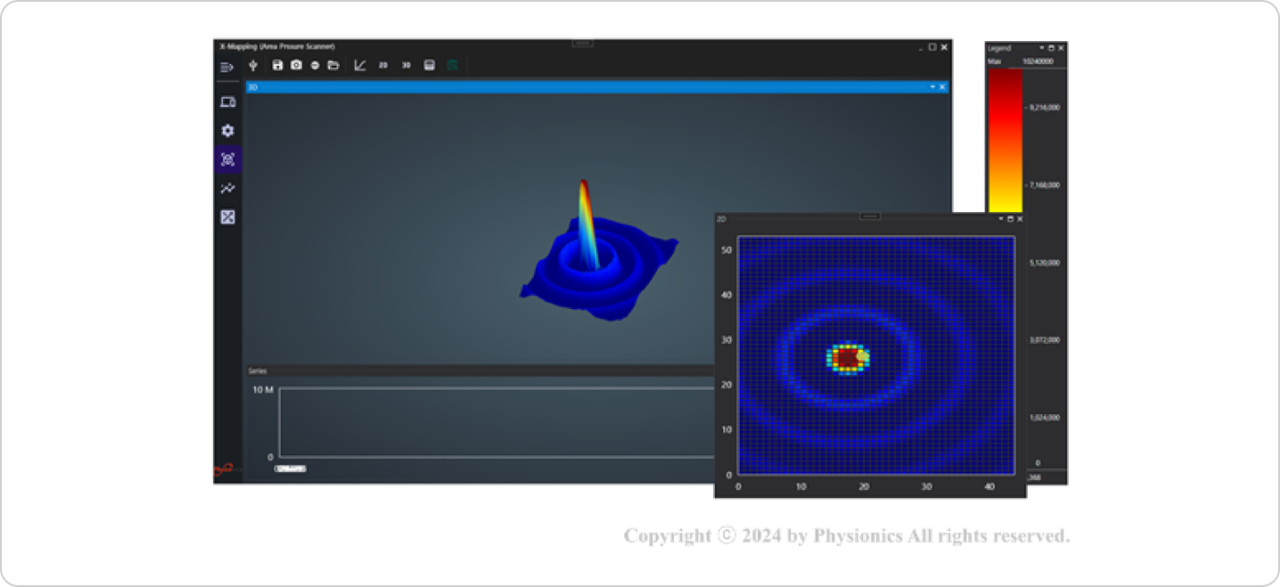Image resolution: width=1280 pixels, height=587 pixels.
Task: Switch view with the 3D toolbar button
Action: pyautogui.click(x=406, y=65)
